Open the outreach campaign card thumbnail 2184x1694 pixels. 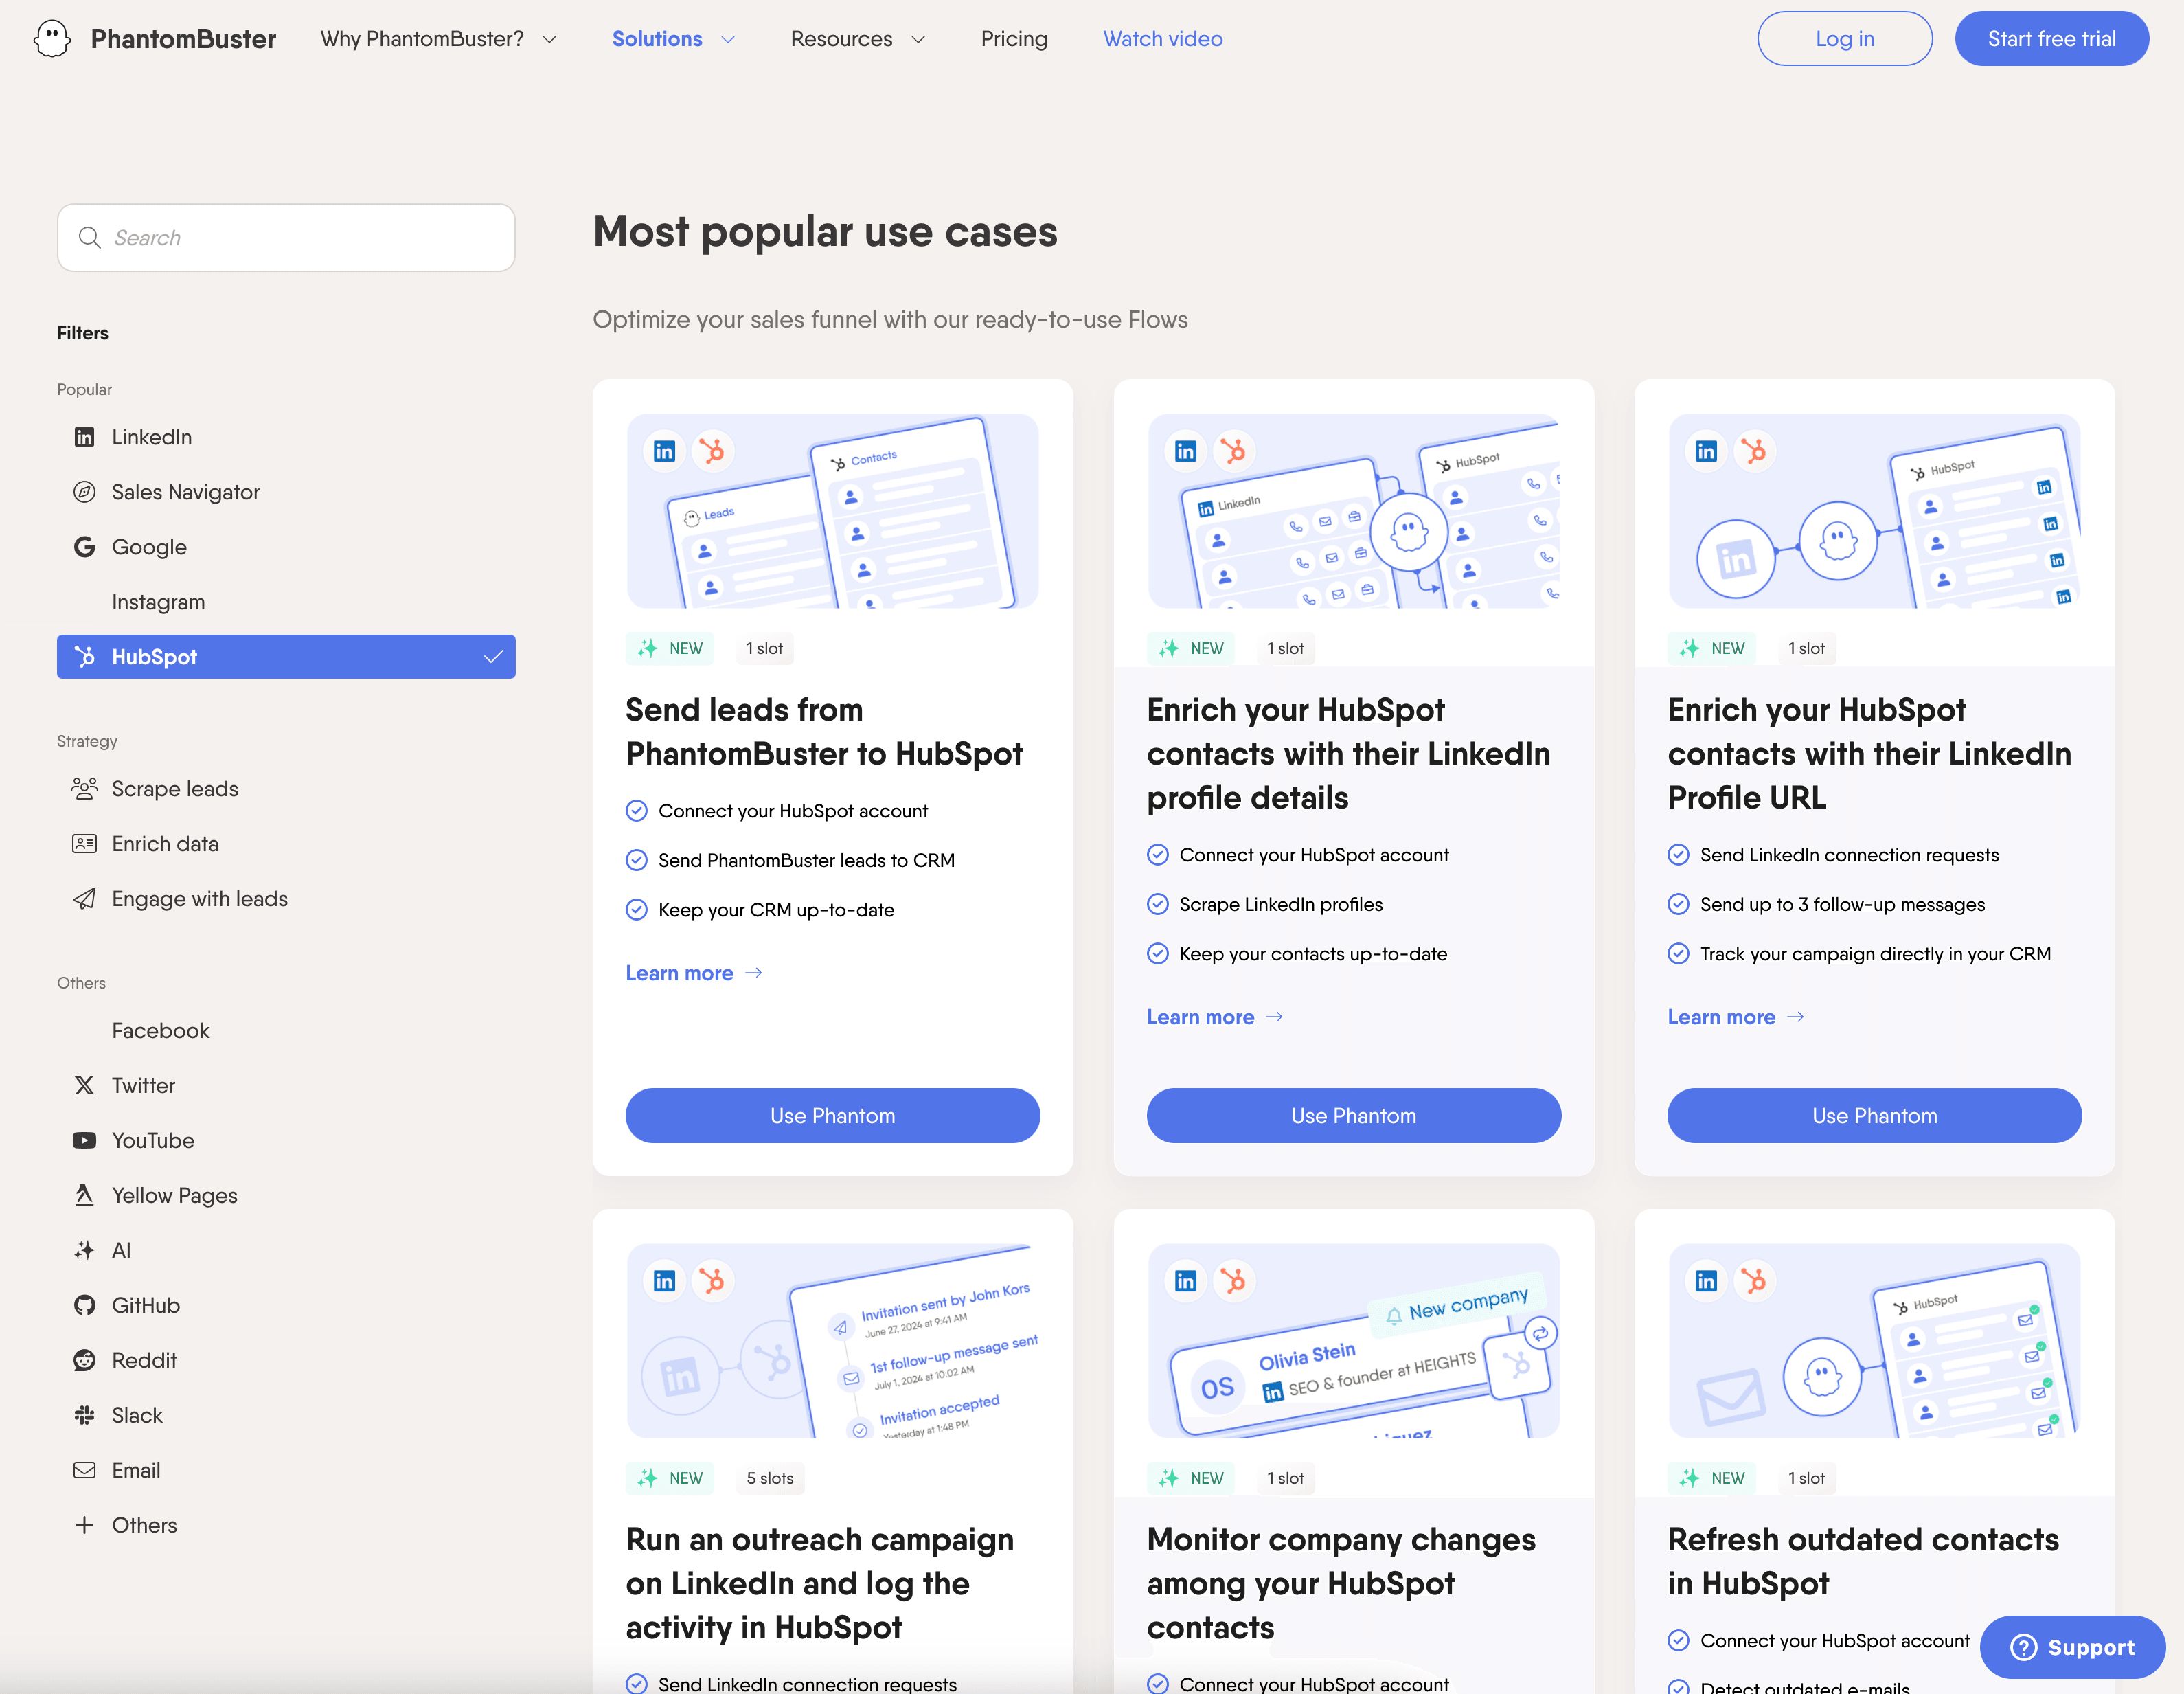click(x=833, y=1341)
